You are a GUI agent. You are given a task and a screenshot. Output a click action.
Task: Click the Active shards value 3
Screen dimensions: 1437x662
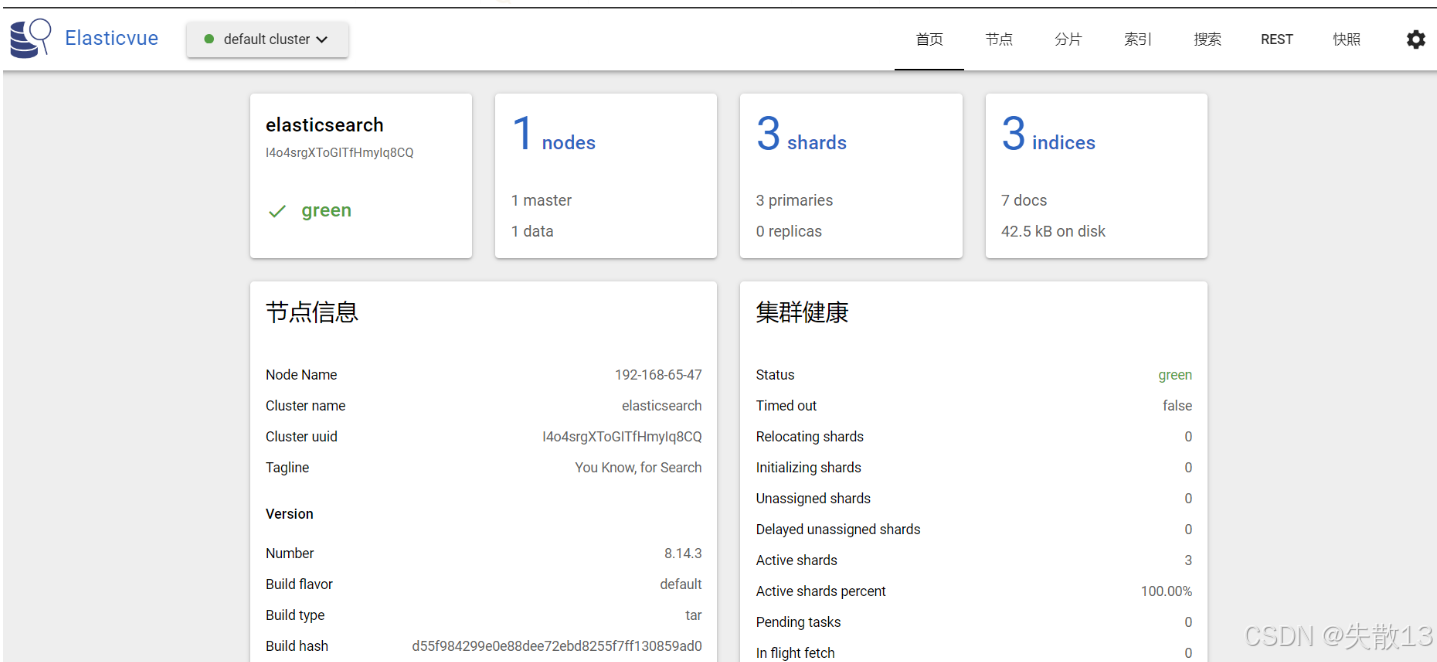tap(1188, 561)
